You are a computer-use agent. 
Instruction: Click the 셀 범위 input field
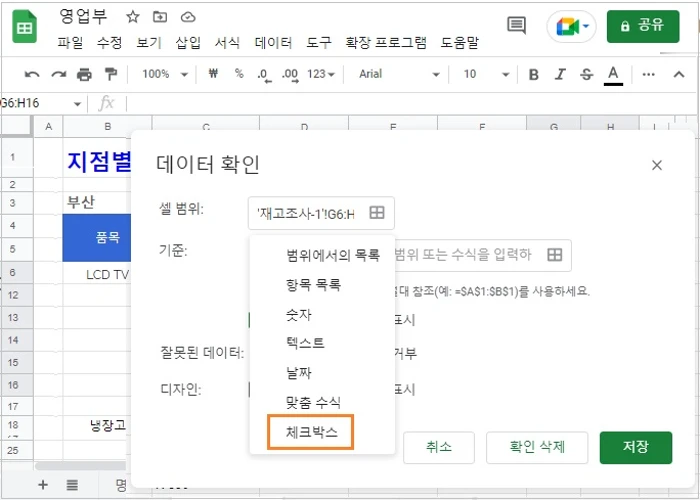(x=321, y=213)
